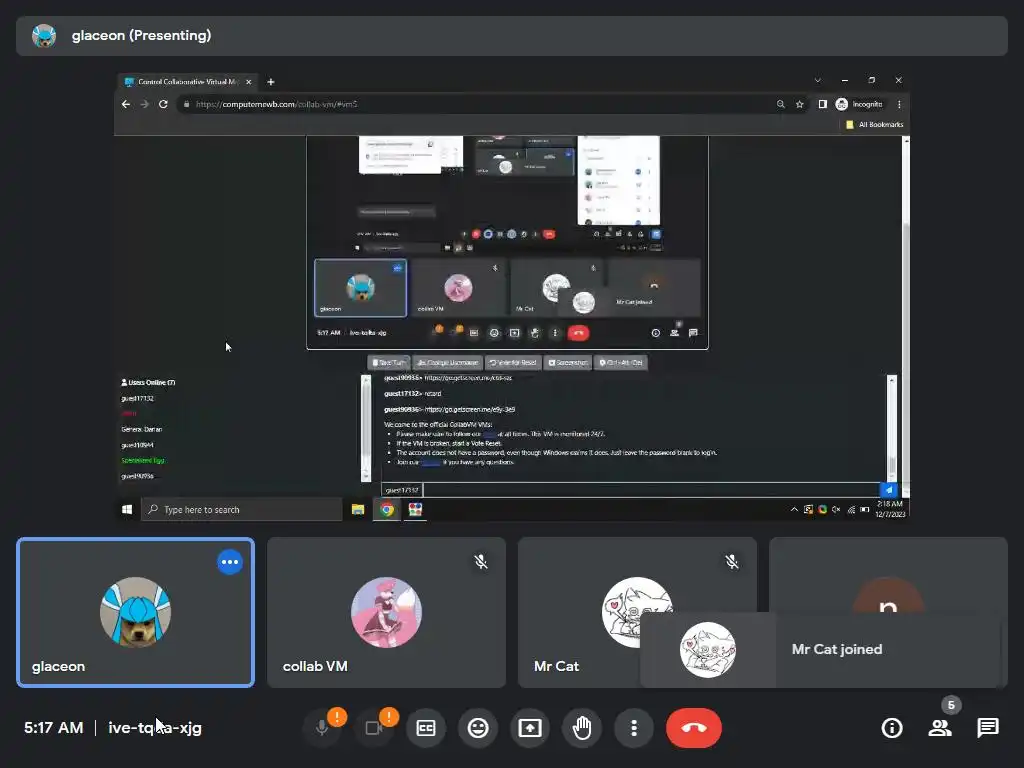1024x768 pixels.
Task: Open a new tab with plus button
Action: click(270, 82)
